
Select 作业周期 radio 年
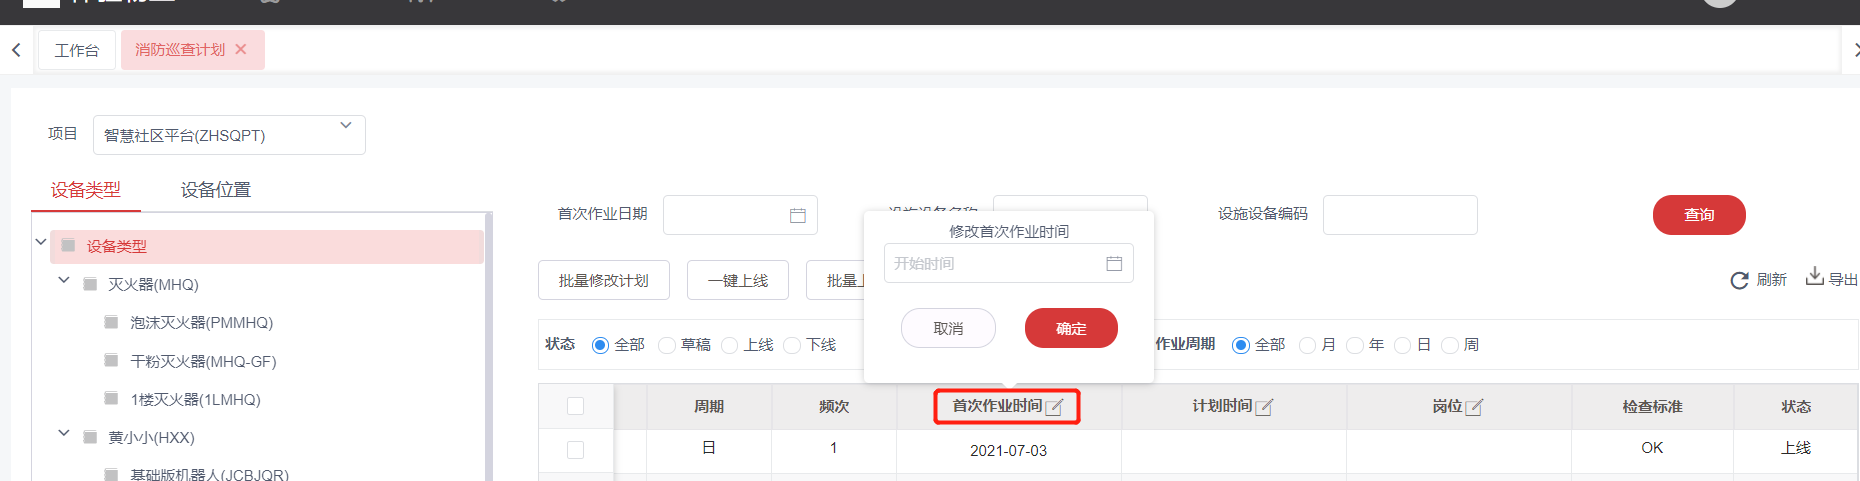click(1355, 345)
